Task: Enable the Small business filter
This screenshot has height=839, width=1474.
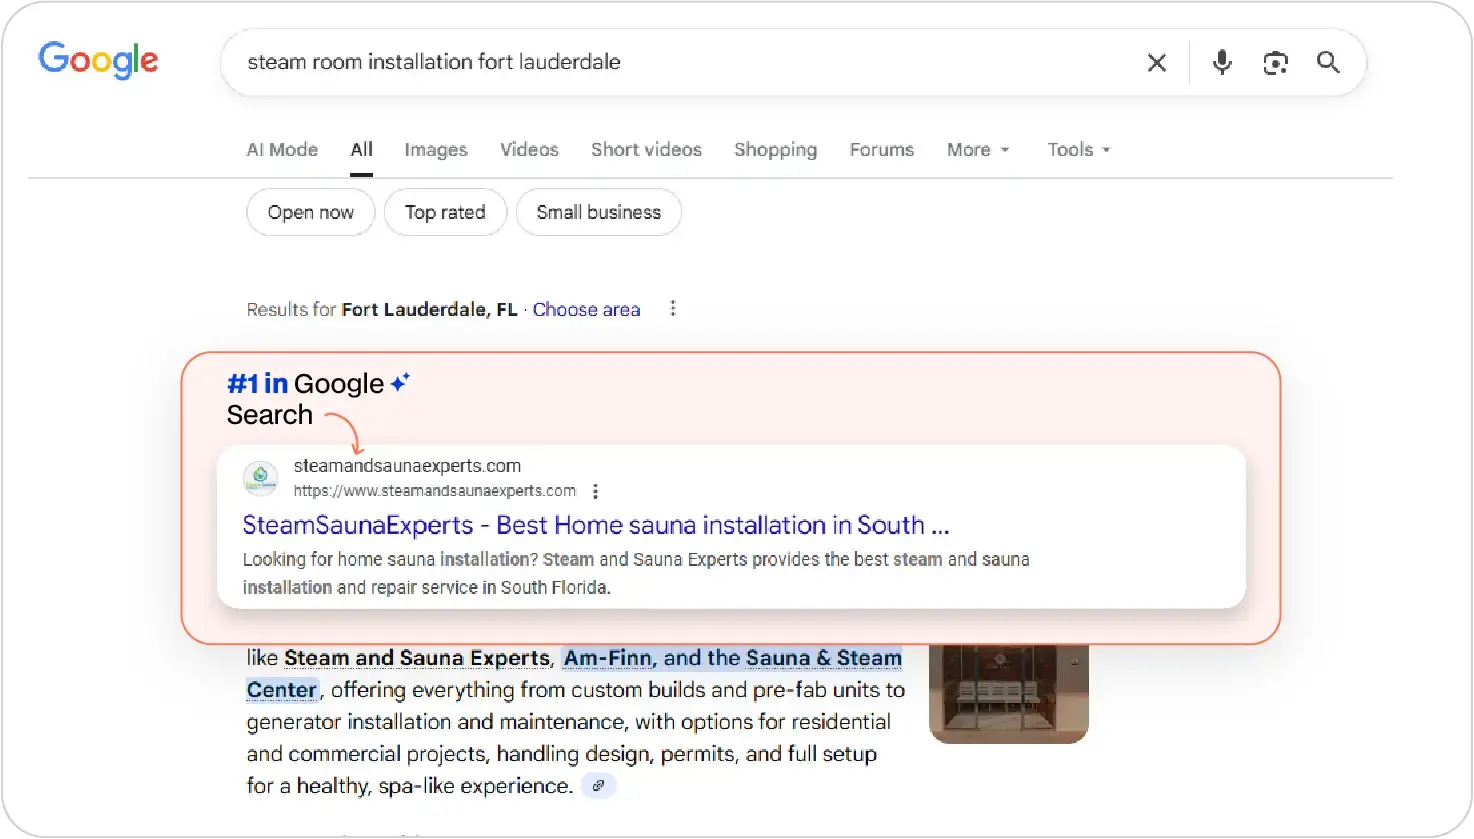Action: [598, 212]
